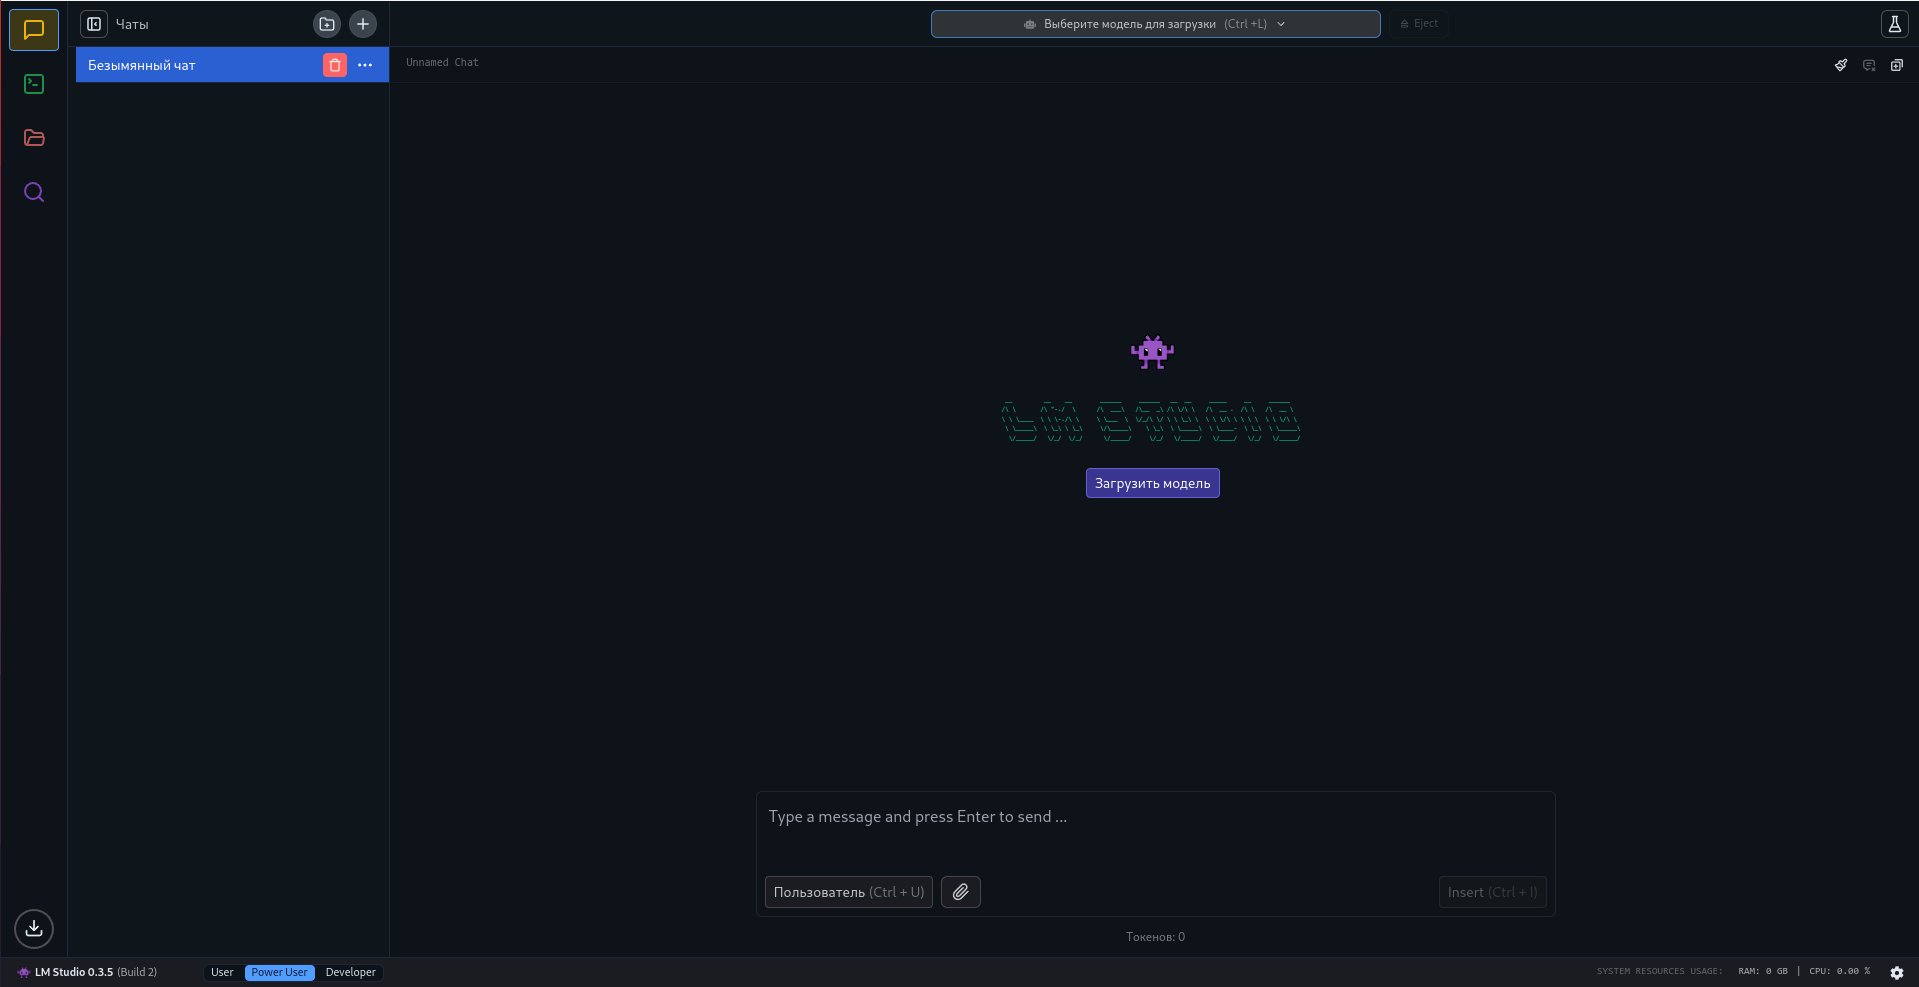Viewport: 1919px width, 987px height.
Task: Click the chat appearance icon in header
Action: 1869,65
